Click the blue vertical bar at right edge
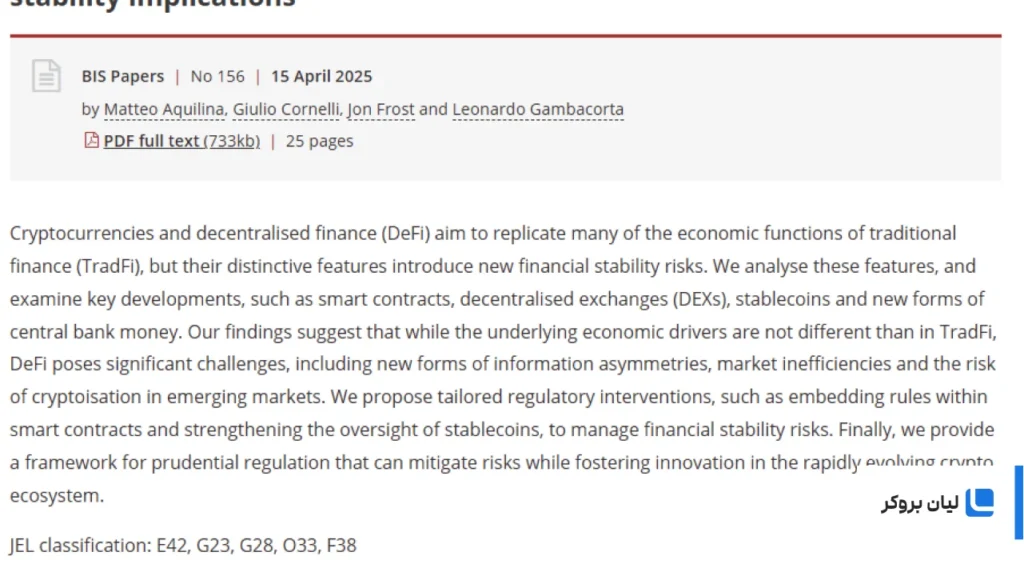Screen dimensions: 1024x576 pos(1019,502)
